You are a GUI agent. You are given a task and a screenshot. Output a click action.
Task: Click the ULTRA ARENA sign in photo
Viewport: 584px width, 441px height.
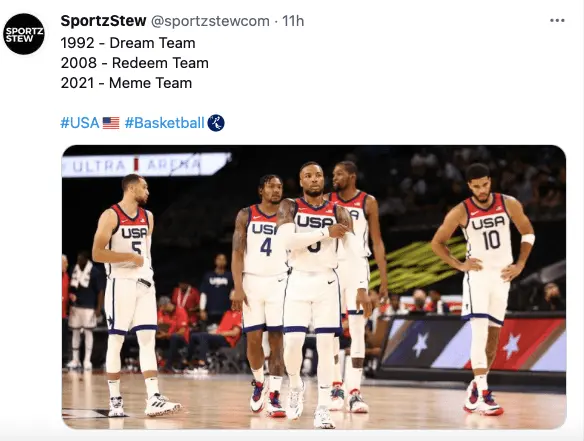coord(145,165)
